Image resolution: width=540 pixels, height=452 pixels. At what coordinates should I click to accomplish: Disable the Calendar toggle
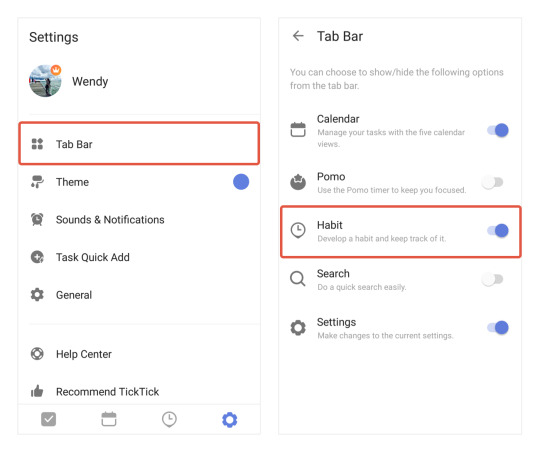point(498,130)
